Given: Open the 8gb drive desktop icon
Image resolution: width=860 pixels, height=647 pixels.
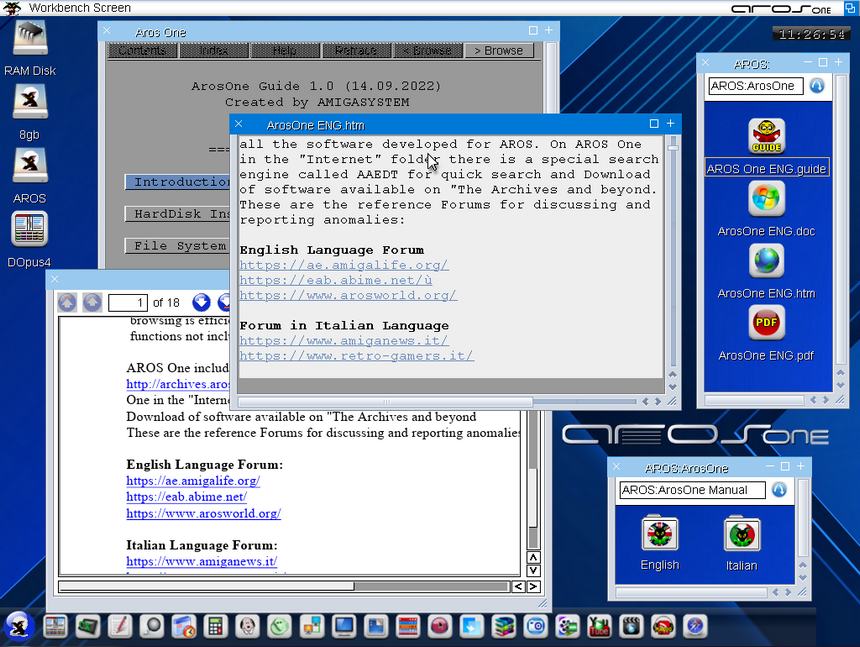Looking at the screenshot, I should click(30, 103).
